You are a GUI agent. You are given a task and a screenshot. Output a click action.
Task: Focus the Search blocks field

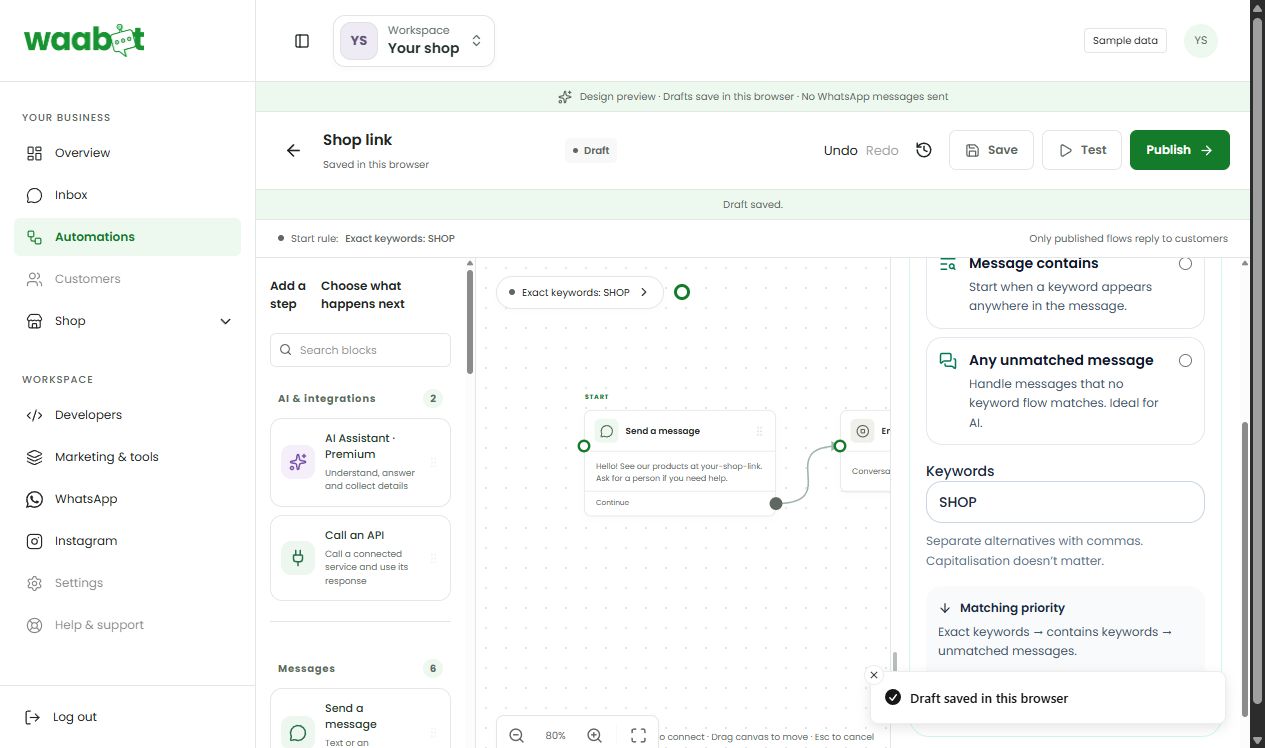[360, 350]
